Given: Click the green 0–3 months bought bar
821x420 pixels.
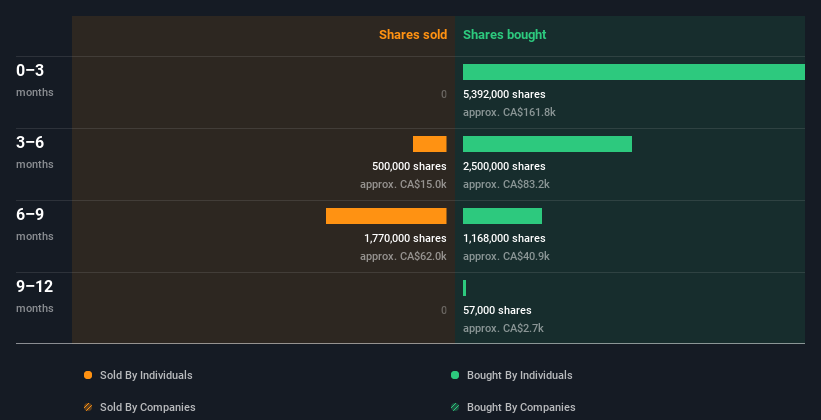Looking at the screenshot, I should click(634, 72).
